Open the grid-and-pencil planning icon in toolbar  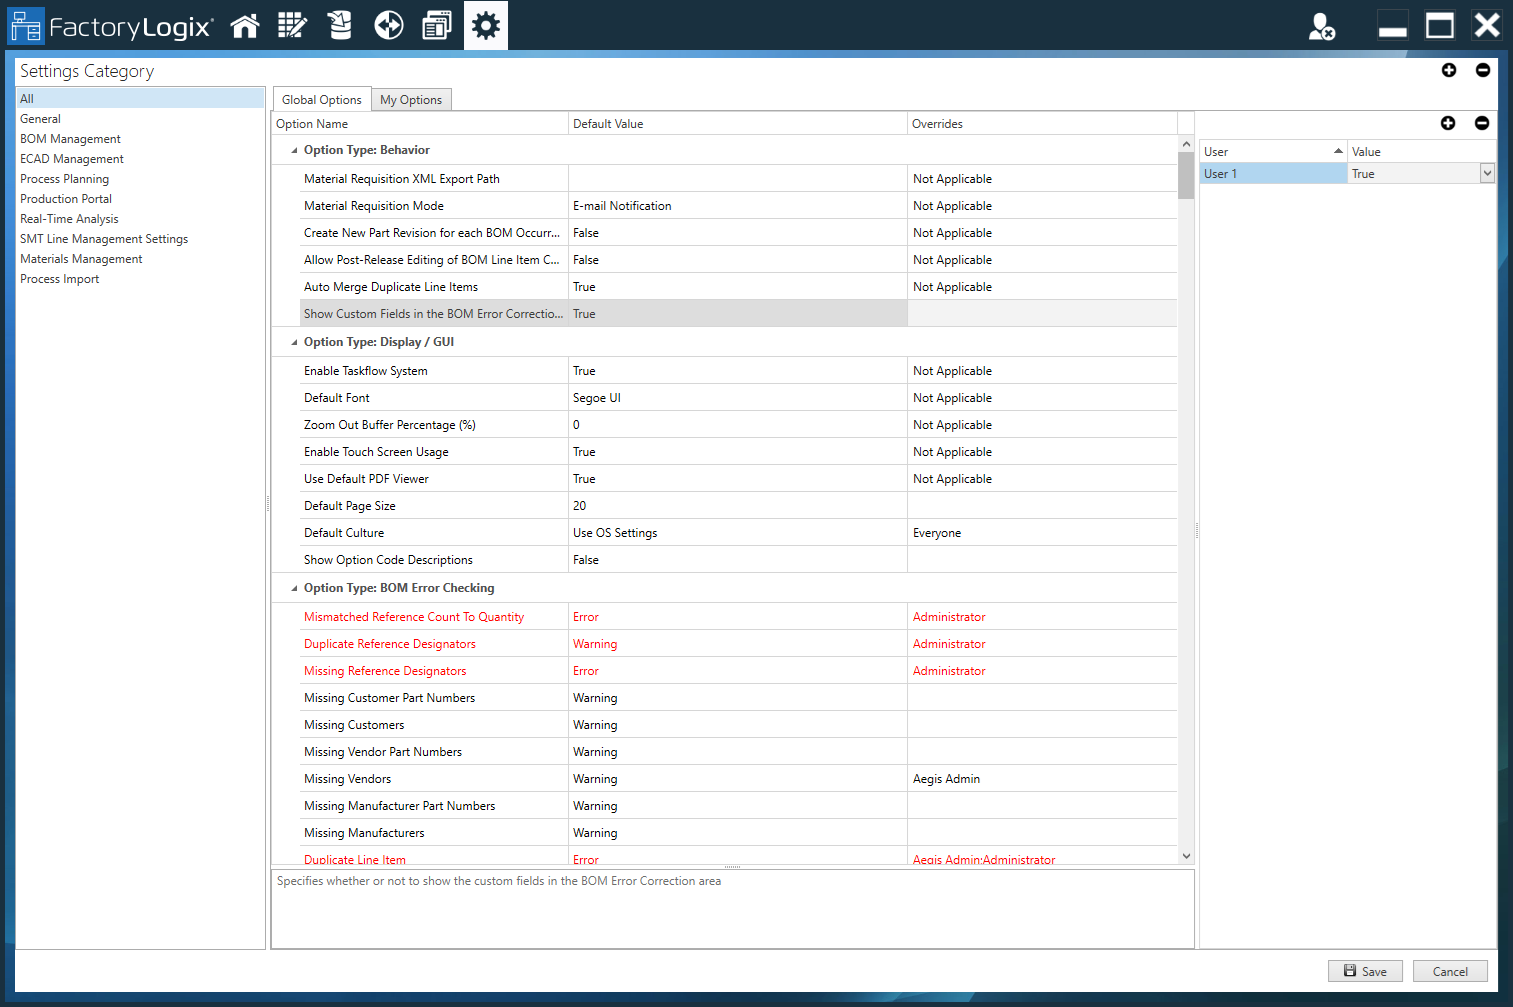pos(292,25)
